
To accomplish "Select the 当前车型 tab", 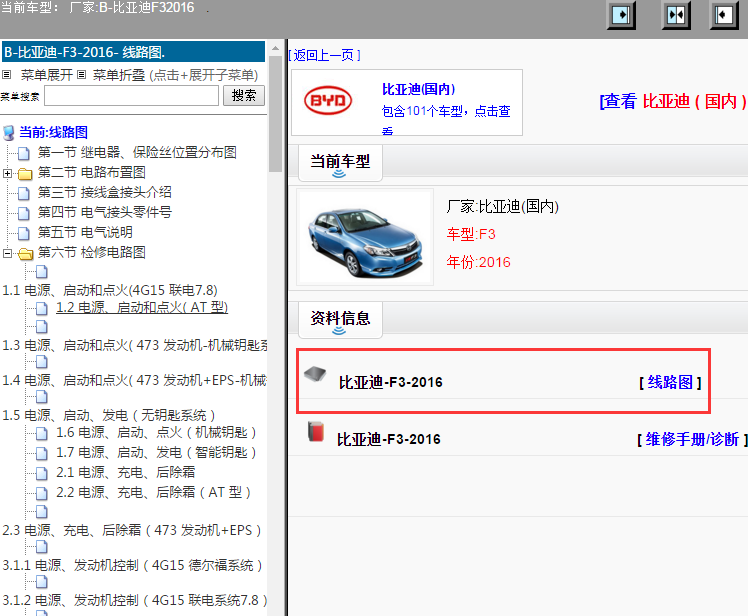I will [x=340, y=163].
